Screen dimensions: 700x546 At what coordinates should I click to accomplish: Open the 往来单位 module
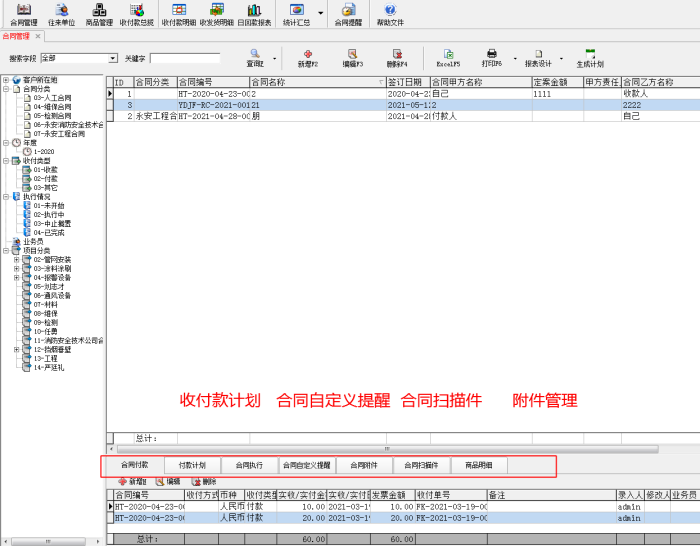click(x=61, y=13)
